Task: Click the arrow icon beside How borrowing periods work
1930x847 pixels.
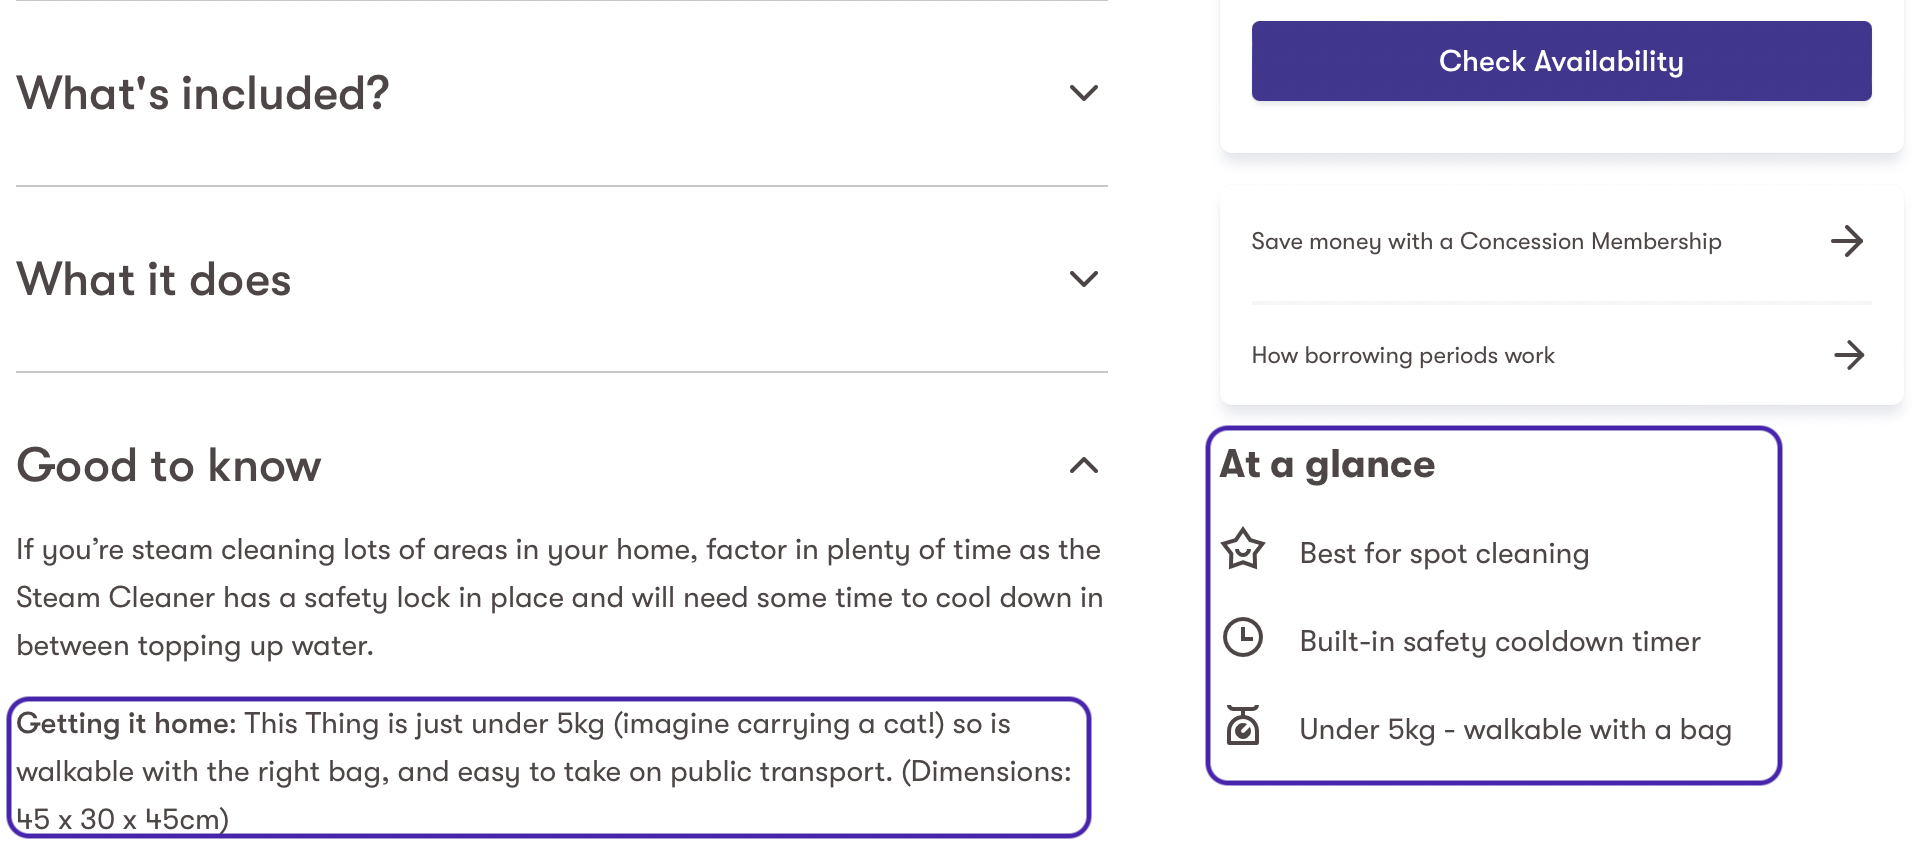Action: tap(1848, 355)
